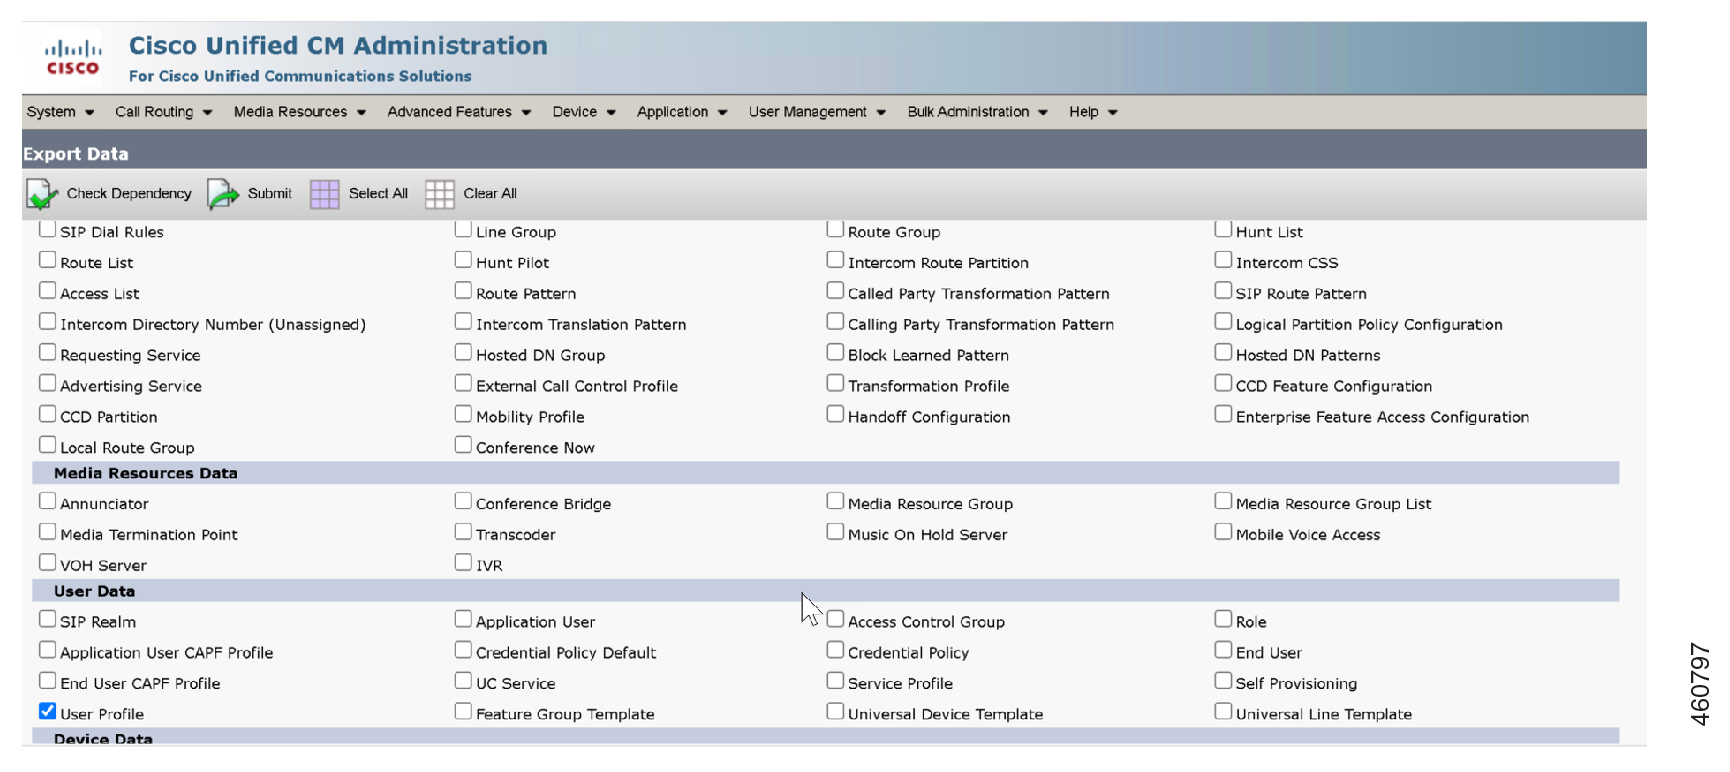The width and height of the screenshot is (1730, 772).
Task: Click 'Cisco Unified CM Administration' heading
Action: pyautogui.click(x=338, y=46)
